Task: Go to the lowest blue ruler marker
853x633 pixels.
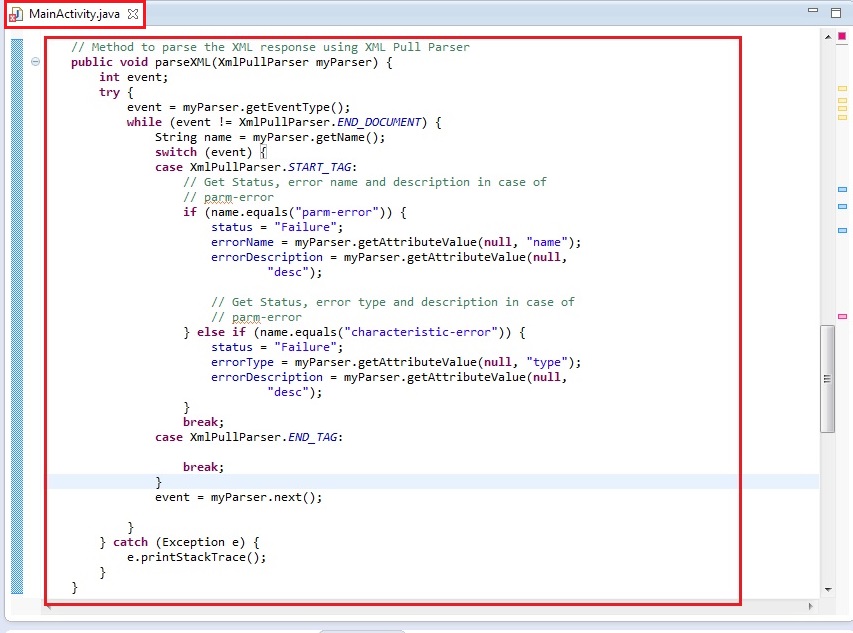Action: pos(842,230)
